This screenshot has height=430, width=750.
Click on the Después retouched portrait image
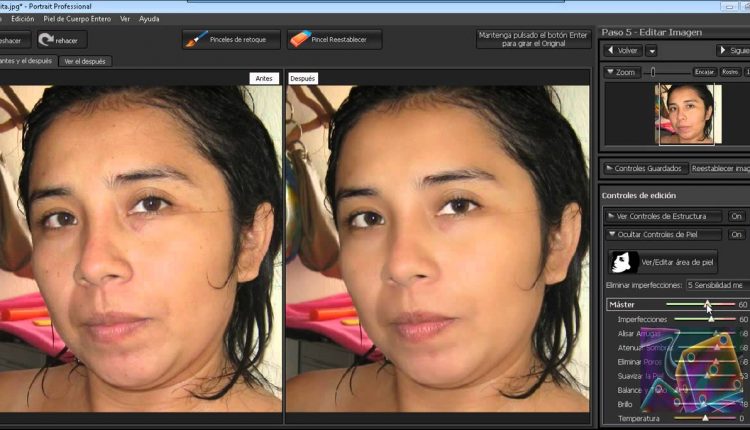pos(438,249)
